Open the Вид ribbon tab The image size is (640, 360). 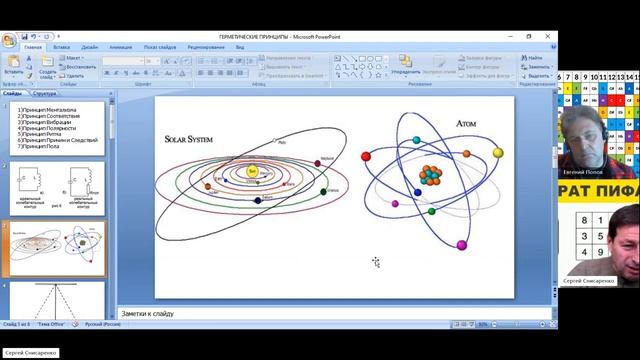point(240,47)
